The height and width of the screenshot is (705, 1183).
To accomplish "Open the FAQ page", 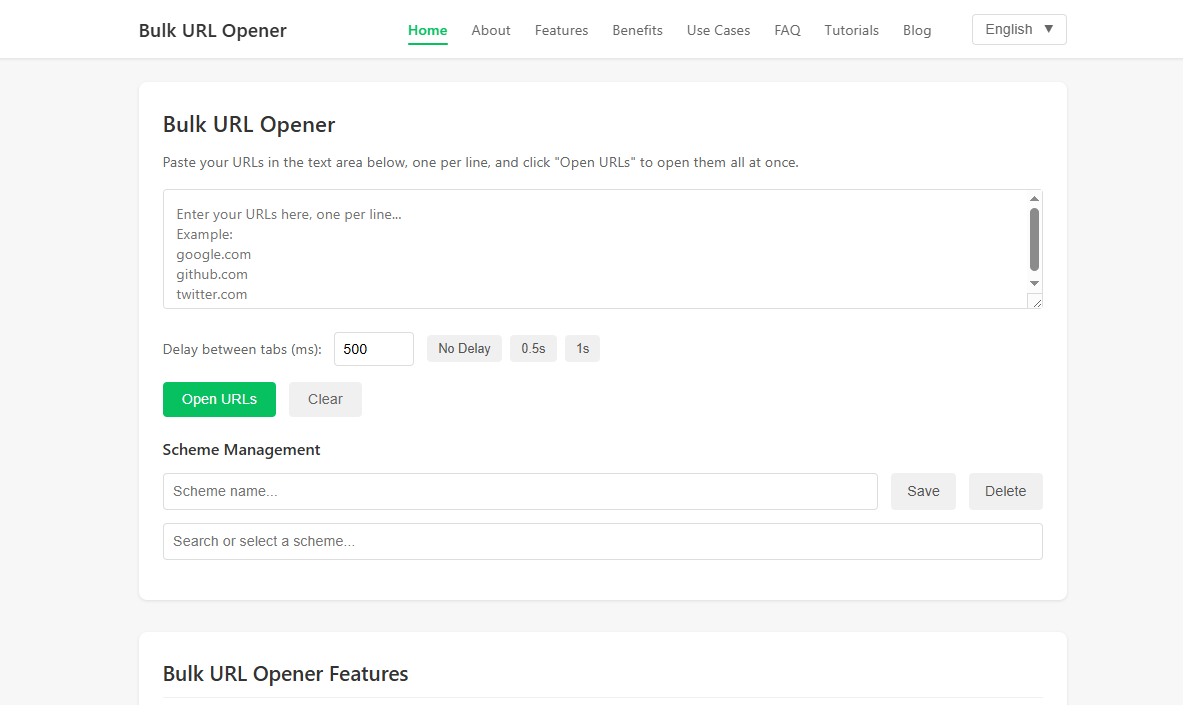I will point(787,30).
